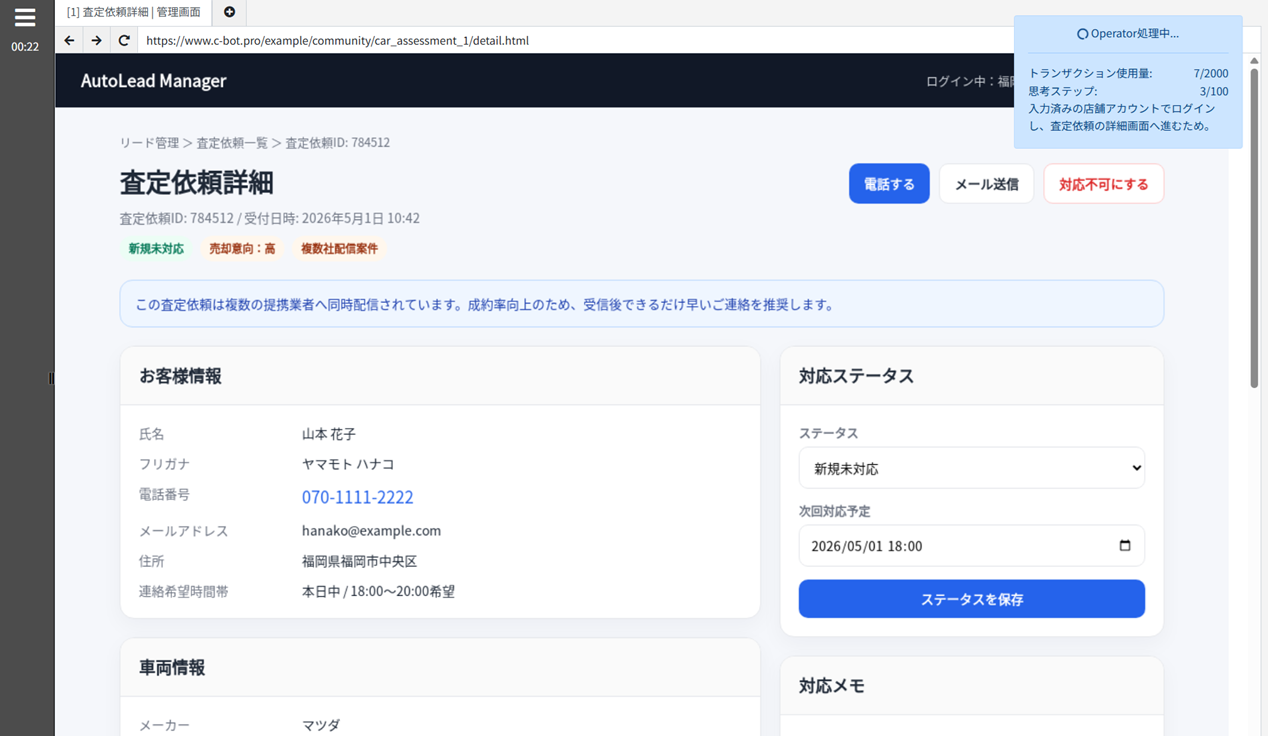Click the 対応メモ section heading
Image resolution: width=1268 pixels, height=736 pixels.
(x=832, y=686)
